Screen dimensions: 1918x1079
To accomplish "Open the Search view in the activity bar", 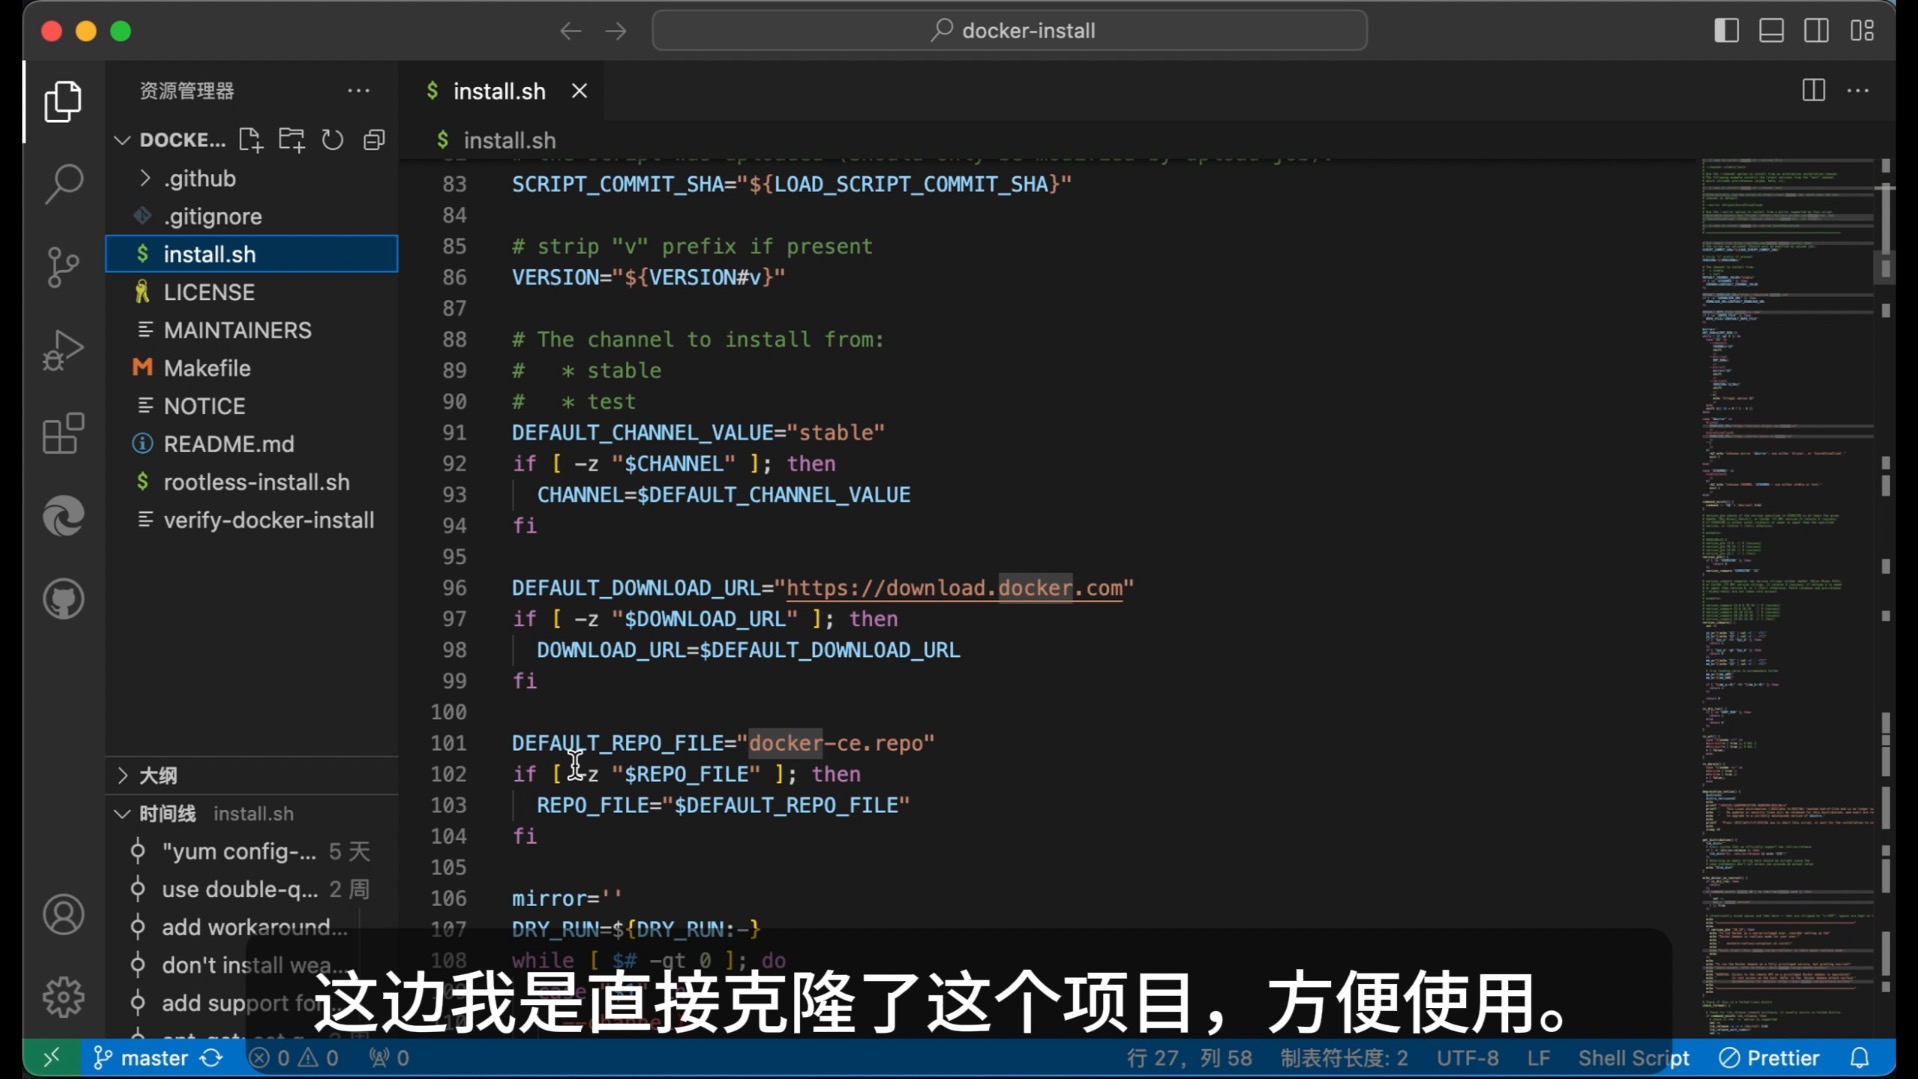I will 63,184.
